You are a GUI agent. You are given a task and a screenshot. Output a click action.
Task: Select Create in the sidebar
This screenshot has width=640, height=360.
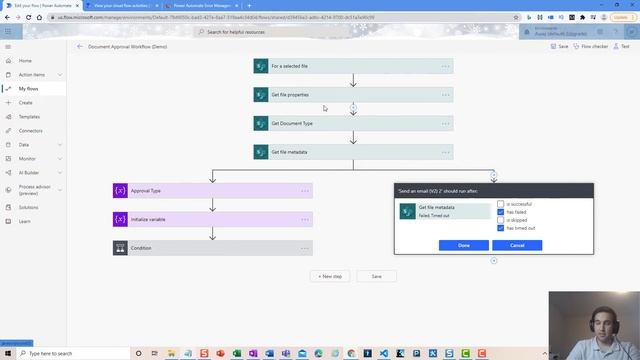25,103
